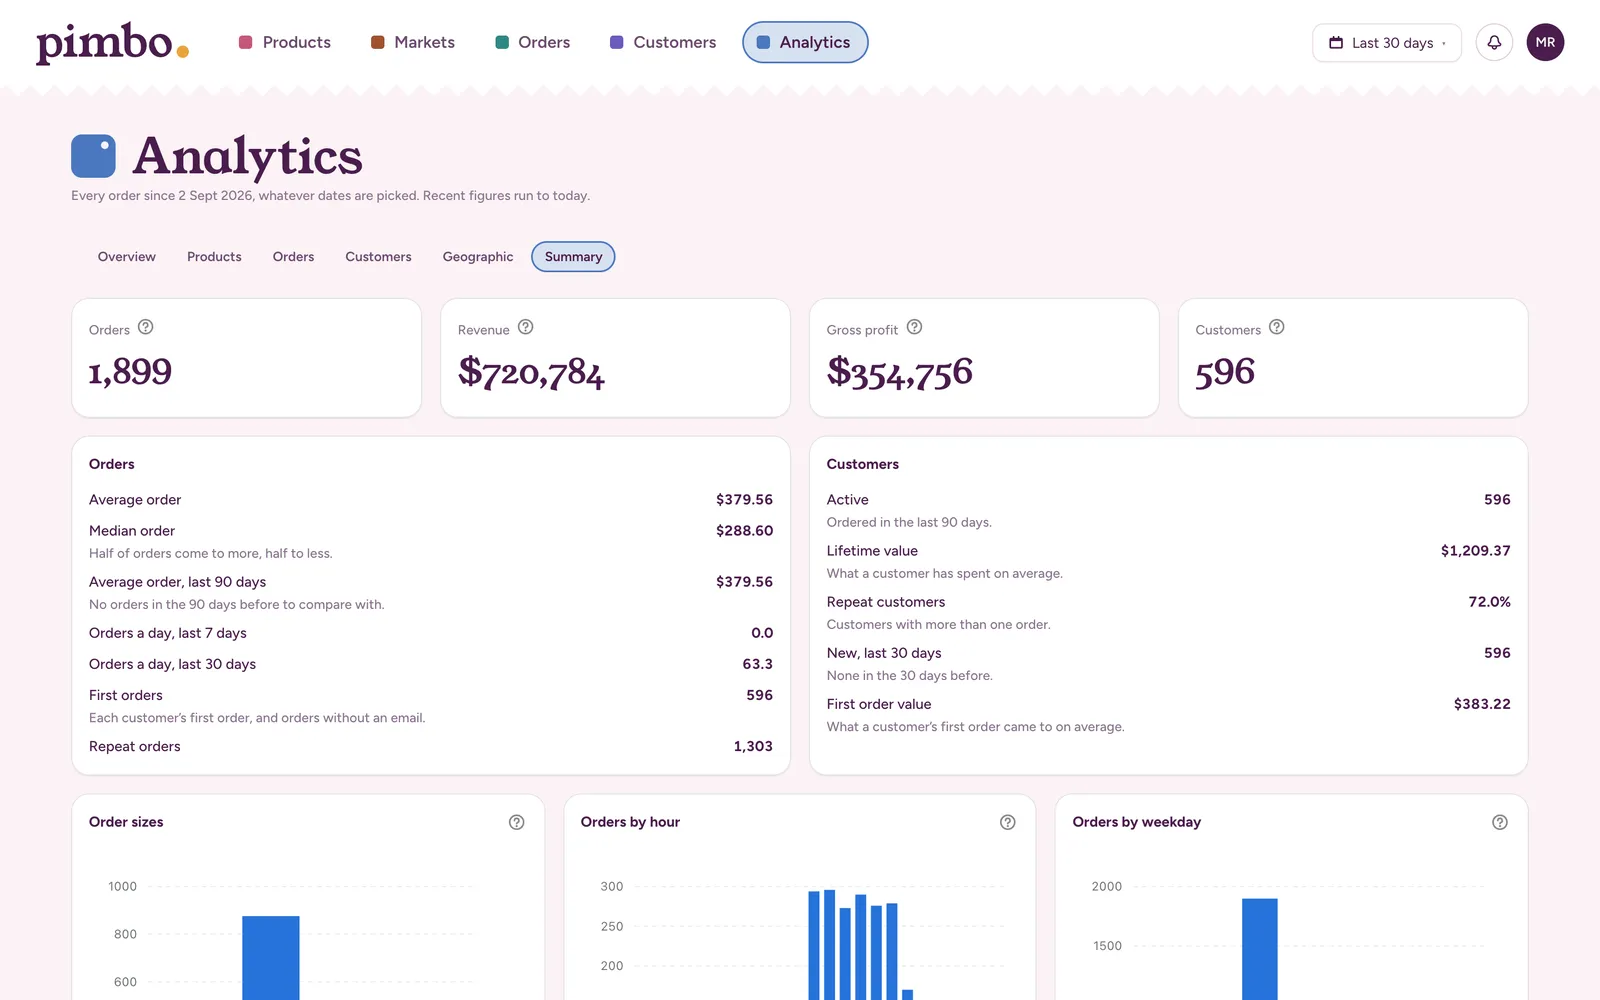
Task: Select the Summary tab
Action: click(x=573, y=257)
